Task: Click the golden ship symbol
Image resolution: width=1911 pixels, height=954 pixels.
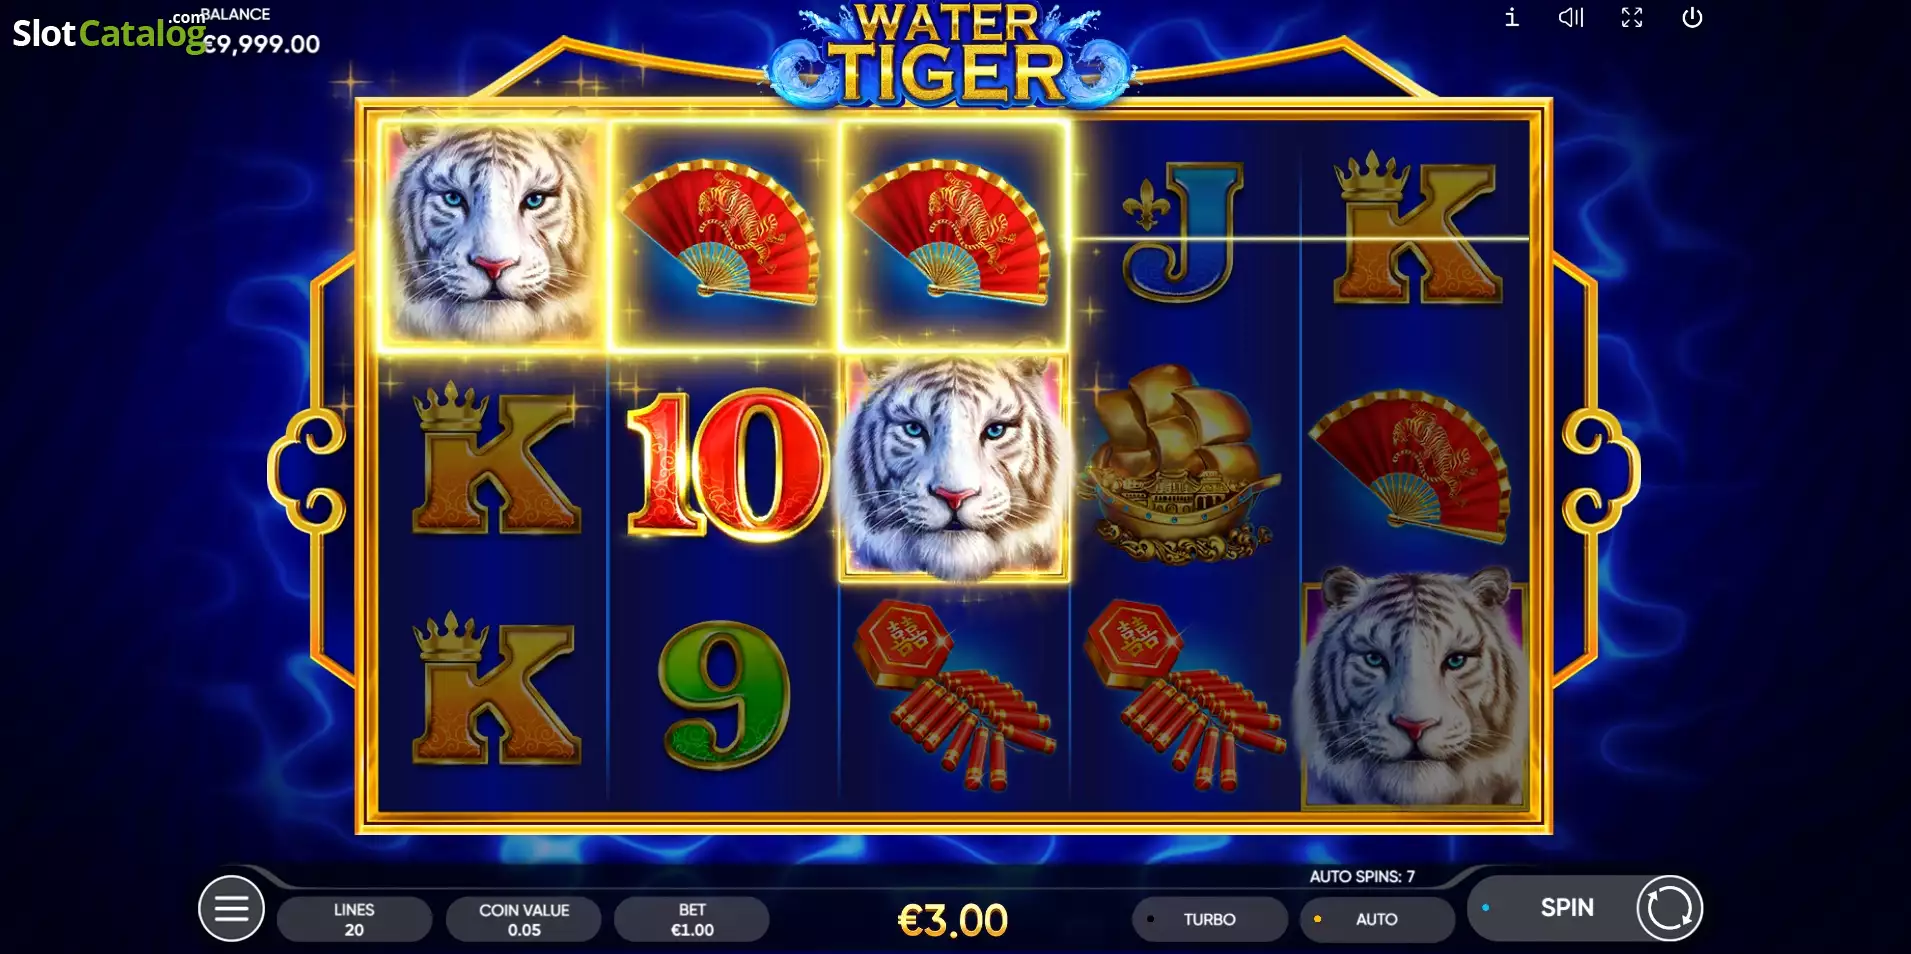Action: (x=1183, y=464)
